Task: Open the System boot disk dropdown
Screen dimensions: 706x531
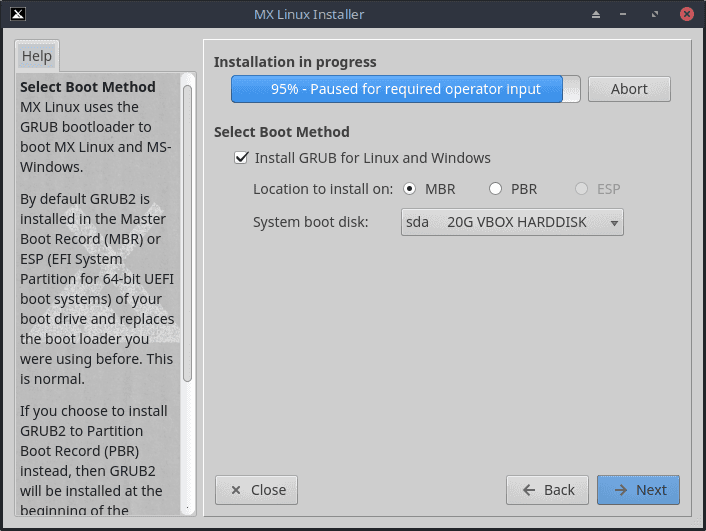Action: (x=512, y=222)
